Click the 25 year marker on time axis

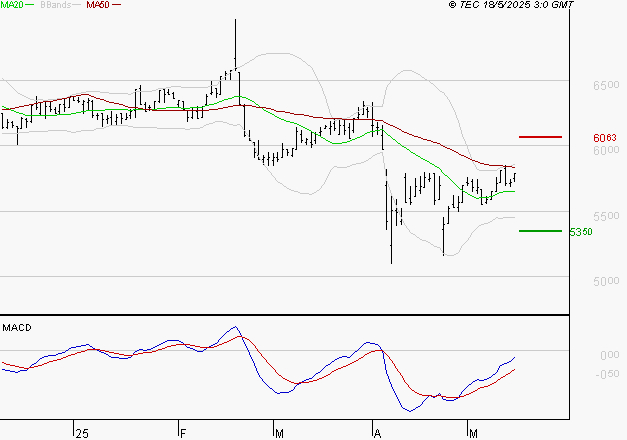82,433
